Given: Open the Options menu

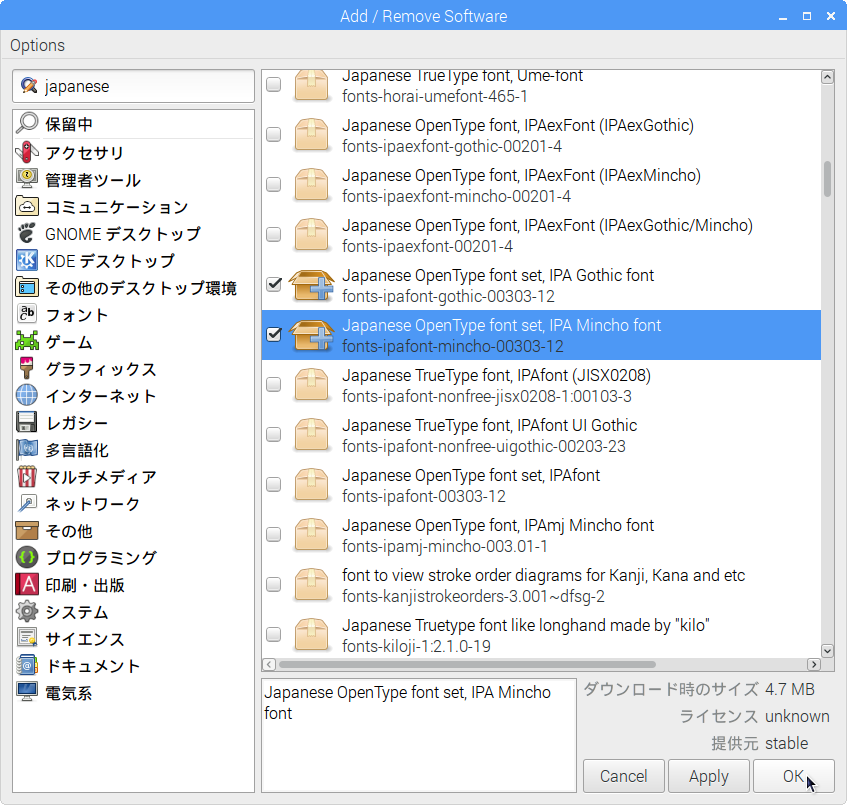Looking at the screenshot, I should coord(37,45).
